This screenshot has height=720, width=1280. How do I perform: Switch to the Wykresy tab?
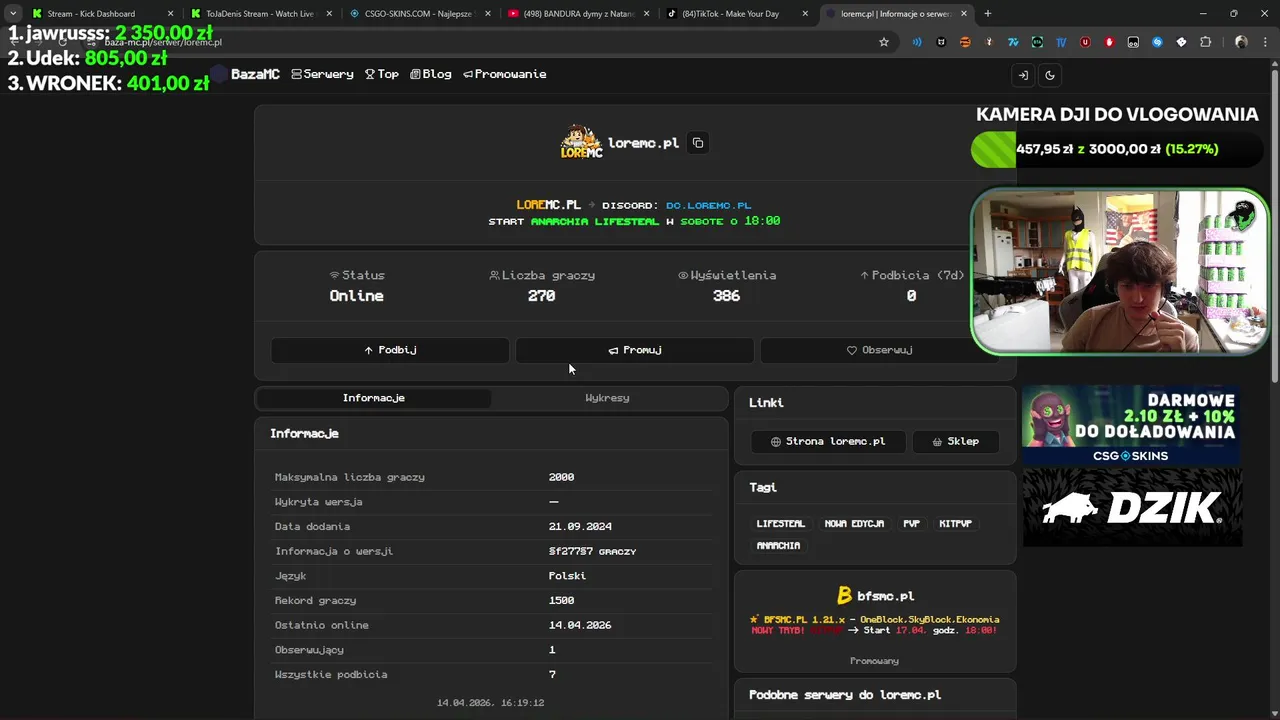607,398
